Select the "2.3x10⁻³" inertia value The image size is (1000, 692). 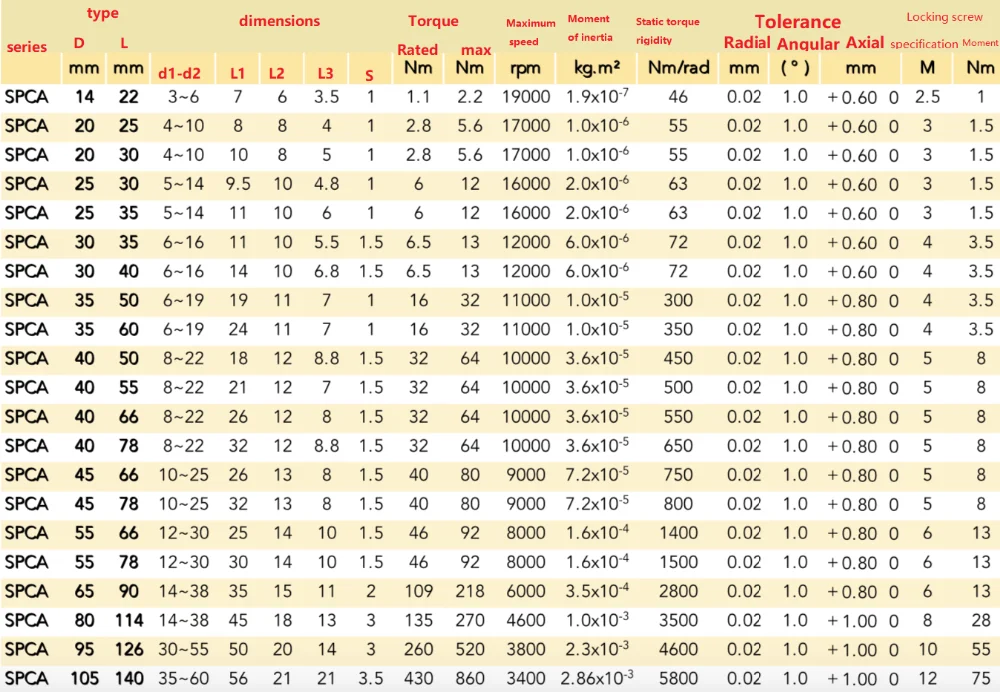click(597, 649)
